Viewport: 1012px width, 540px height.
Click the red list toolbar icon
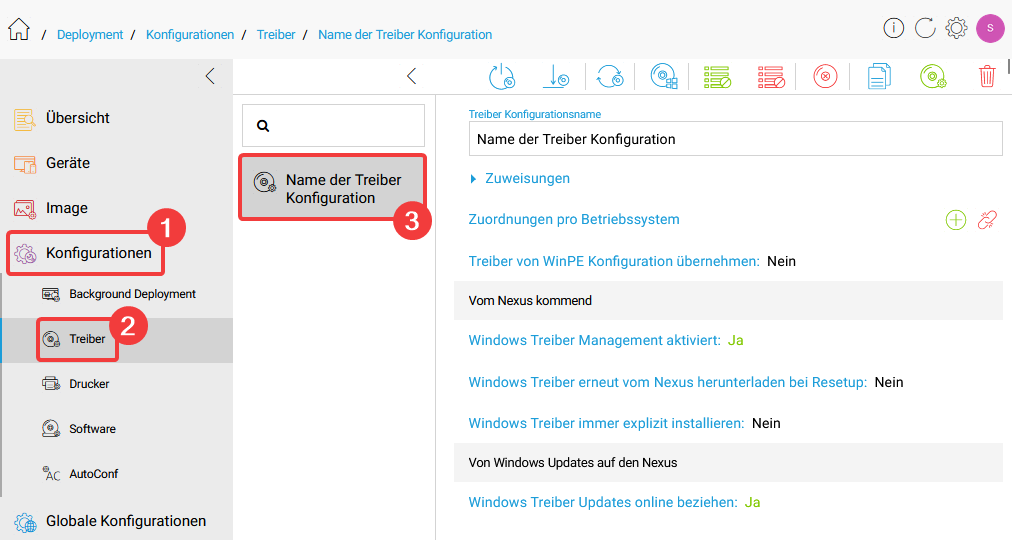771,76
